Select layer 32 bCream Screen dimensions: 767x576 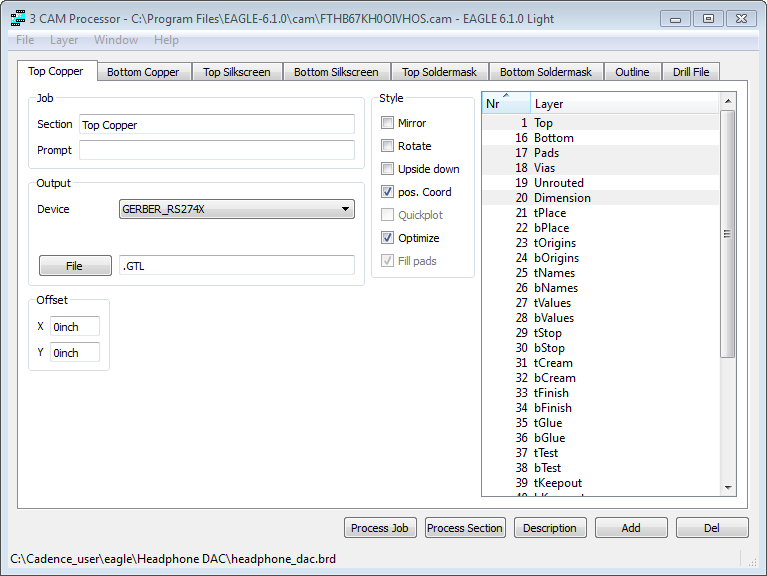[x=601, y=378]
